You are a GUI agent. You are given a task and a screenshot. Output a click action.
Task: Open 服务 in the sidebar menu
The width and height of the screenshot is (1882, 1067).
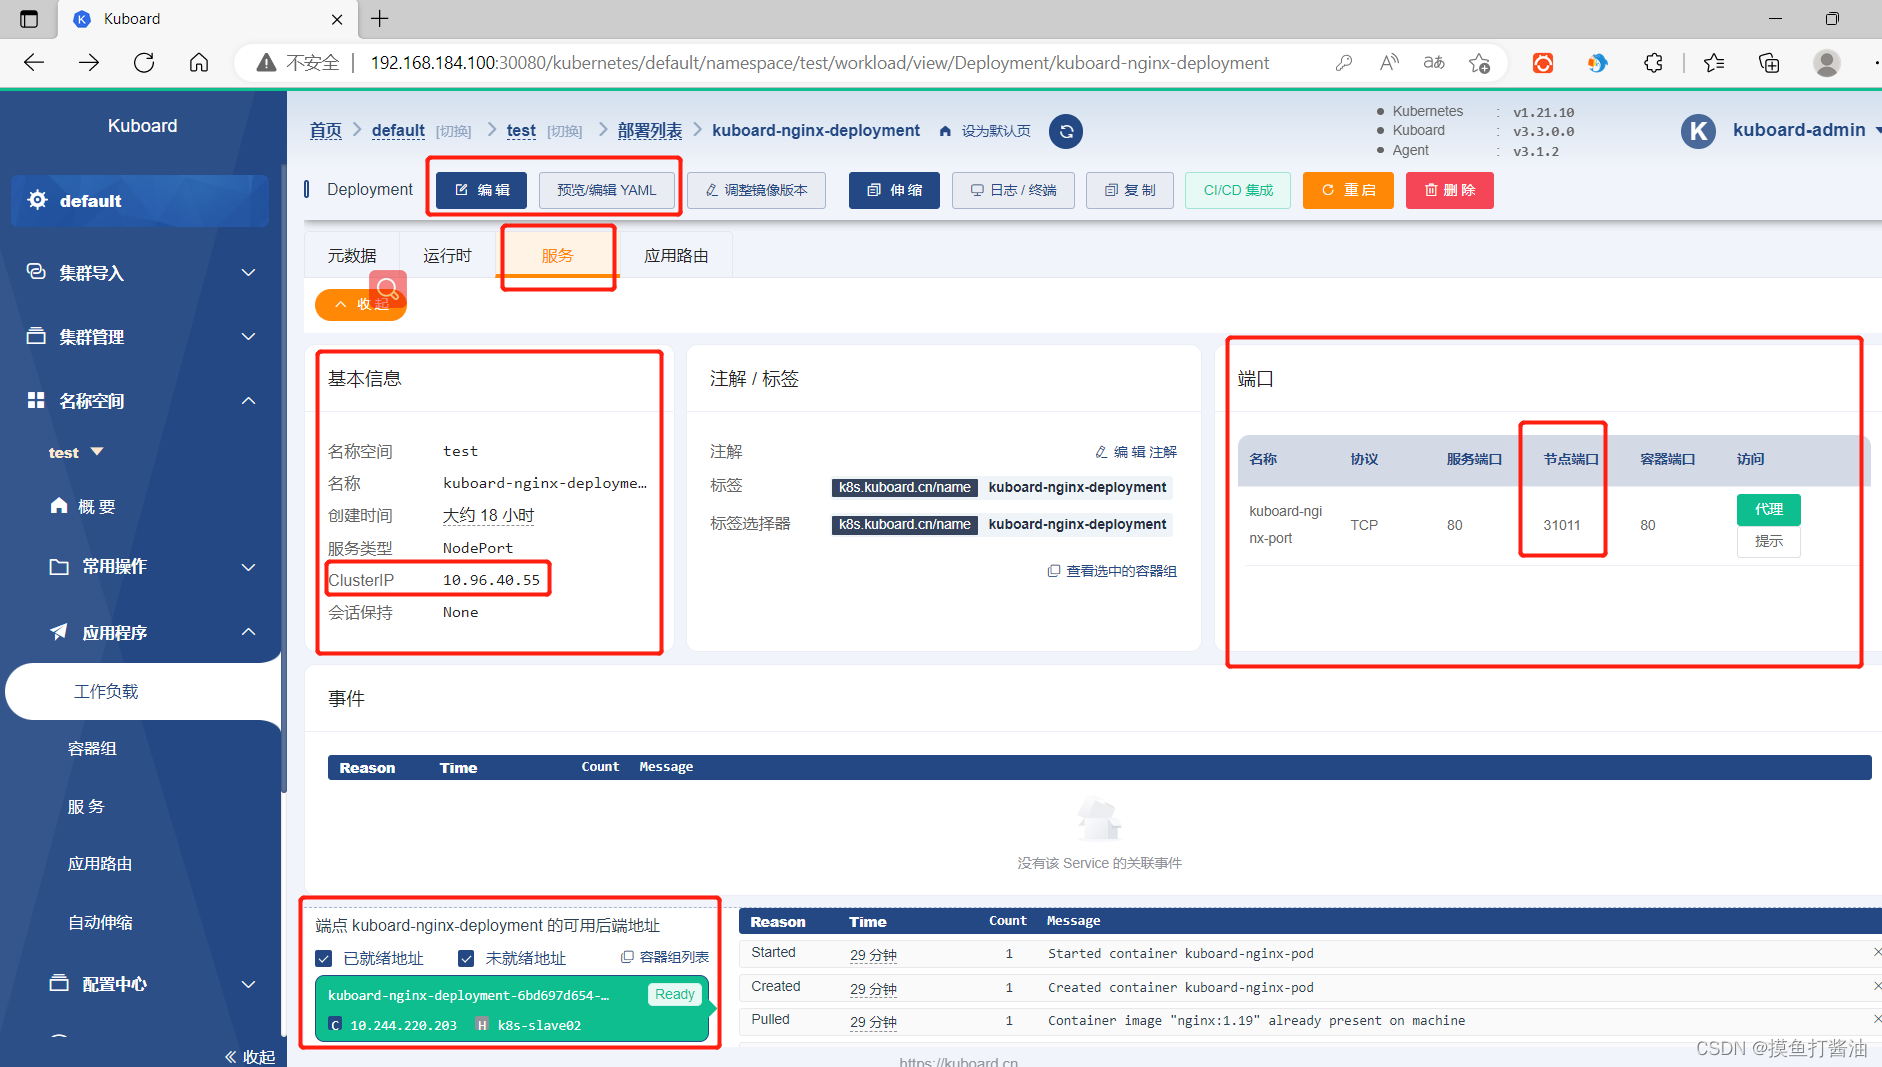pyautogui.click(x=86, y=806)
